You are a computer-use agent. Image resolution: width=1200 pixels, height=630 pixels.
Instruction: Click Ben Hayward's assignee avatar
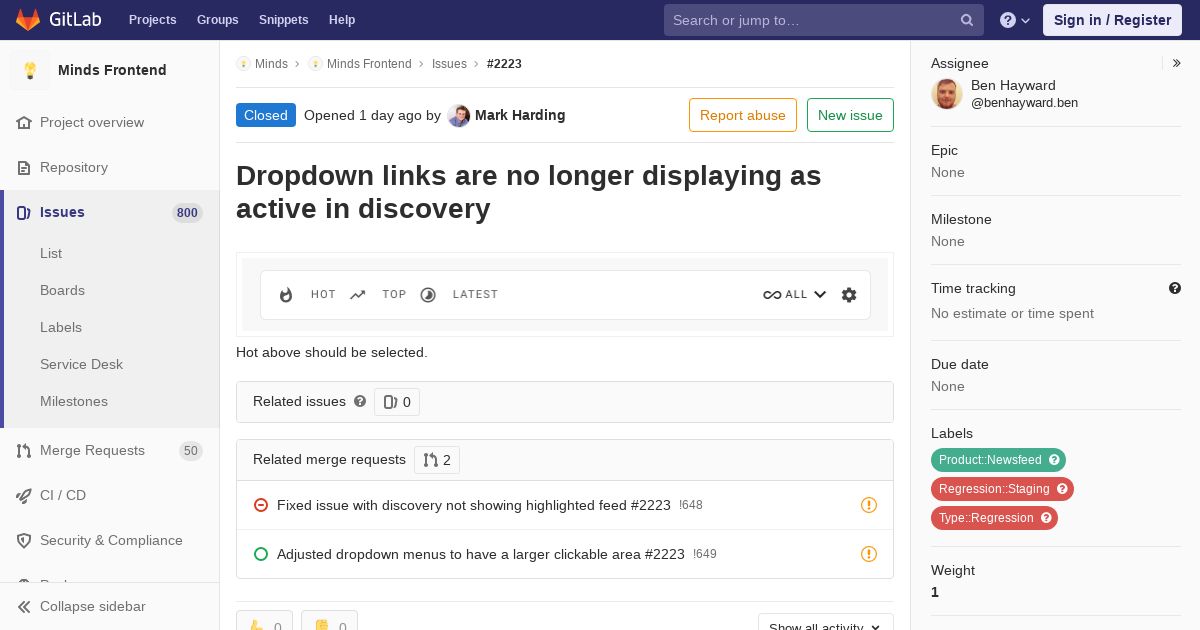[x=947, y=94]
